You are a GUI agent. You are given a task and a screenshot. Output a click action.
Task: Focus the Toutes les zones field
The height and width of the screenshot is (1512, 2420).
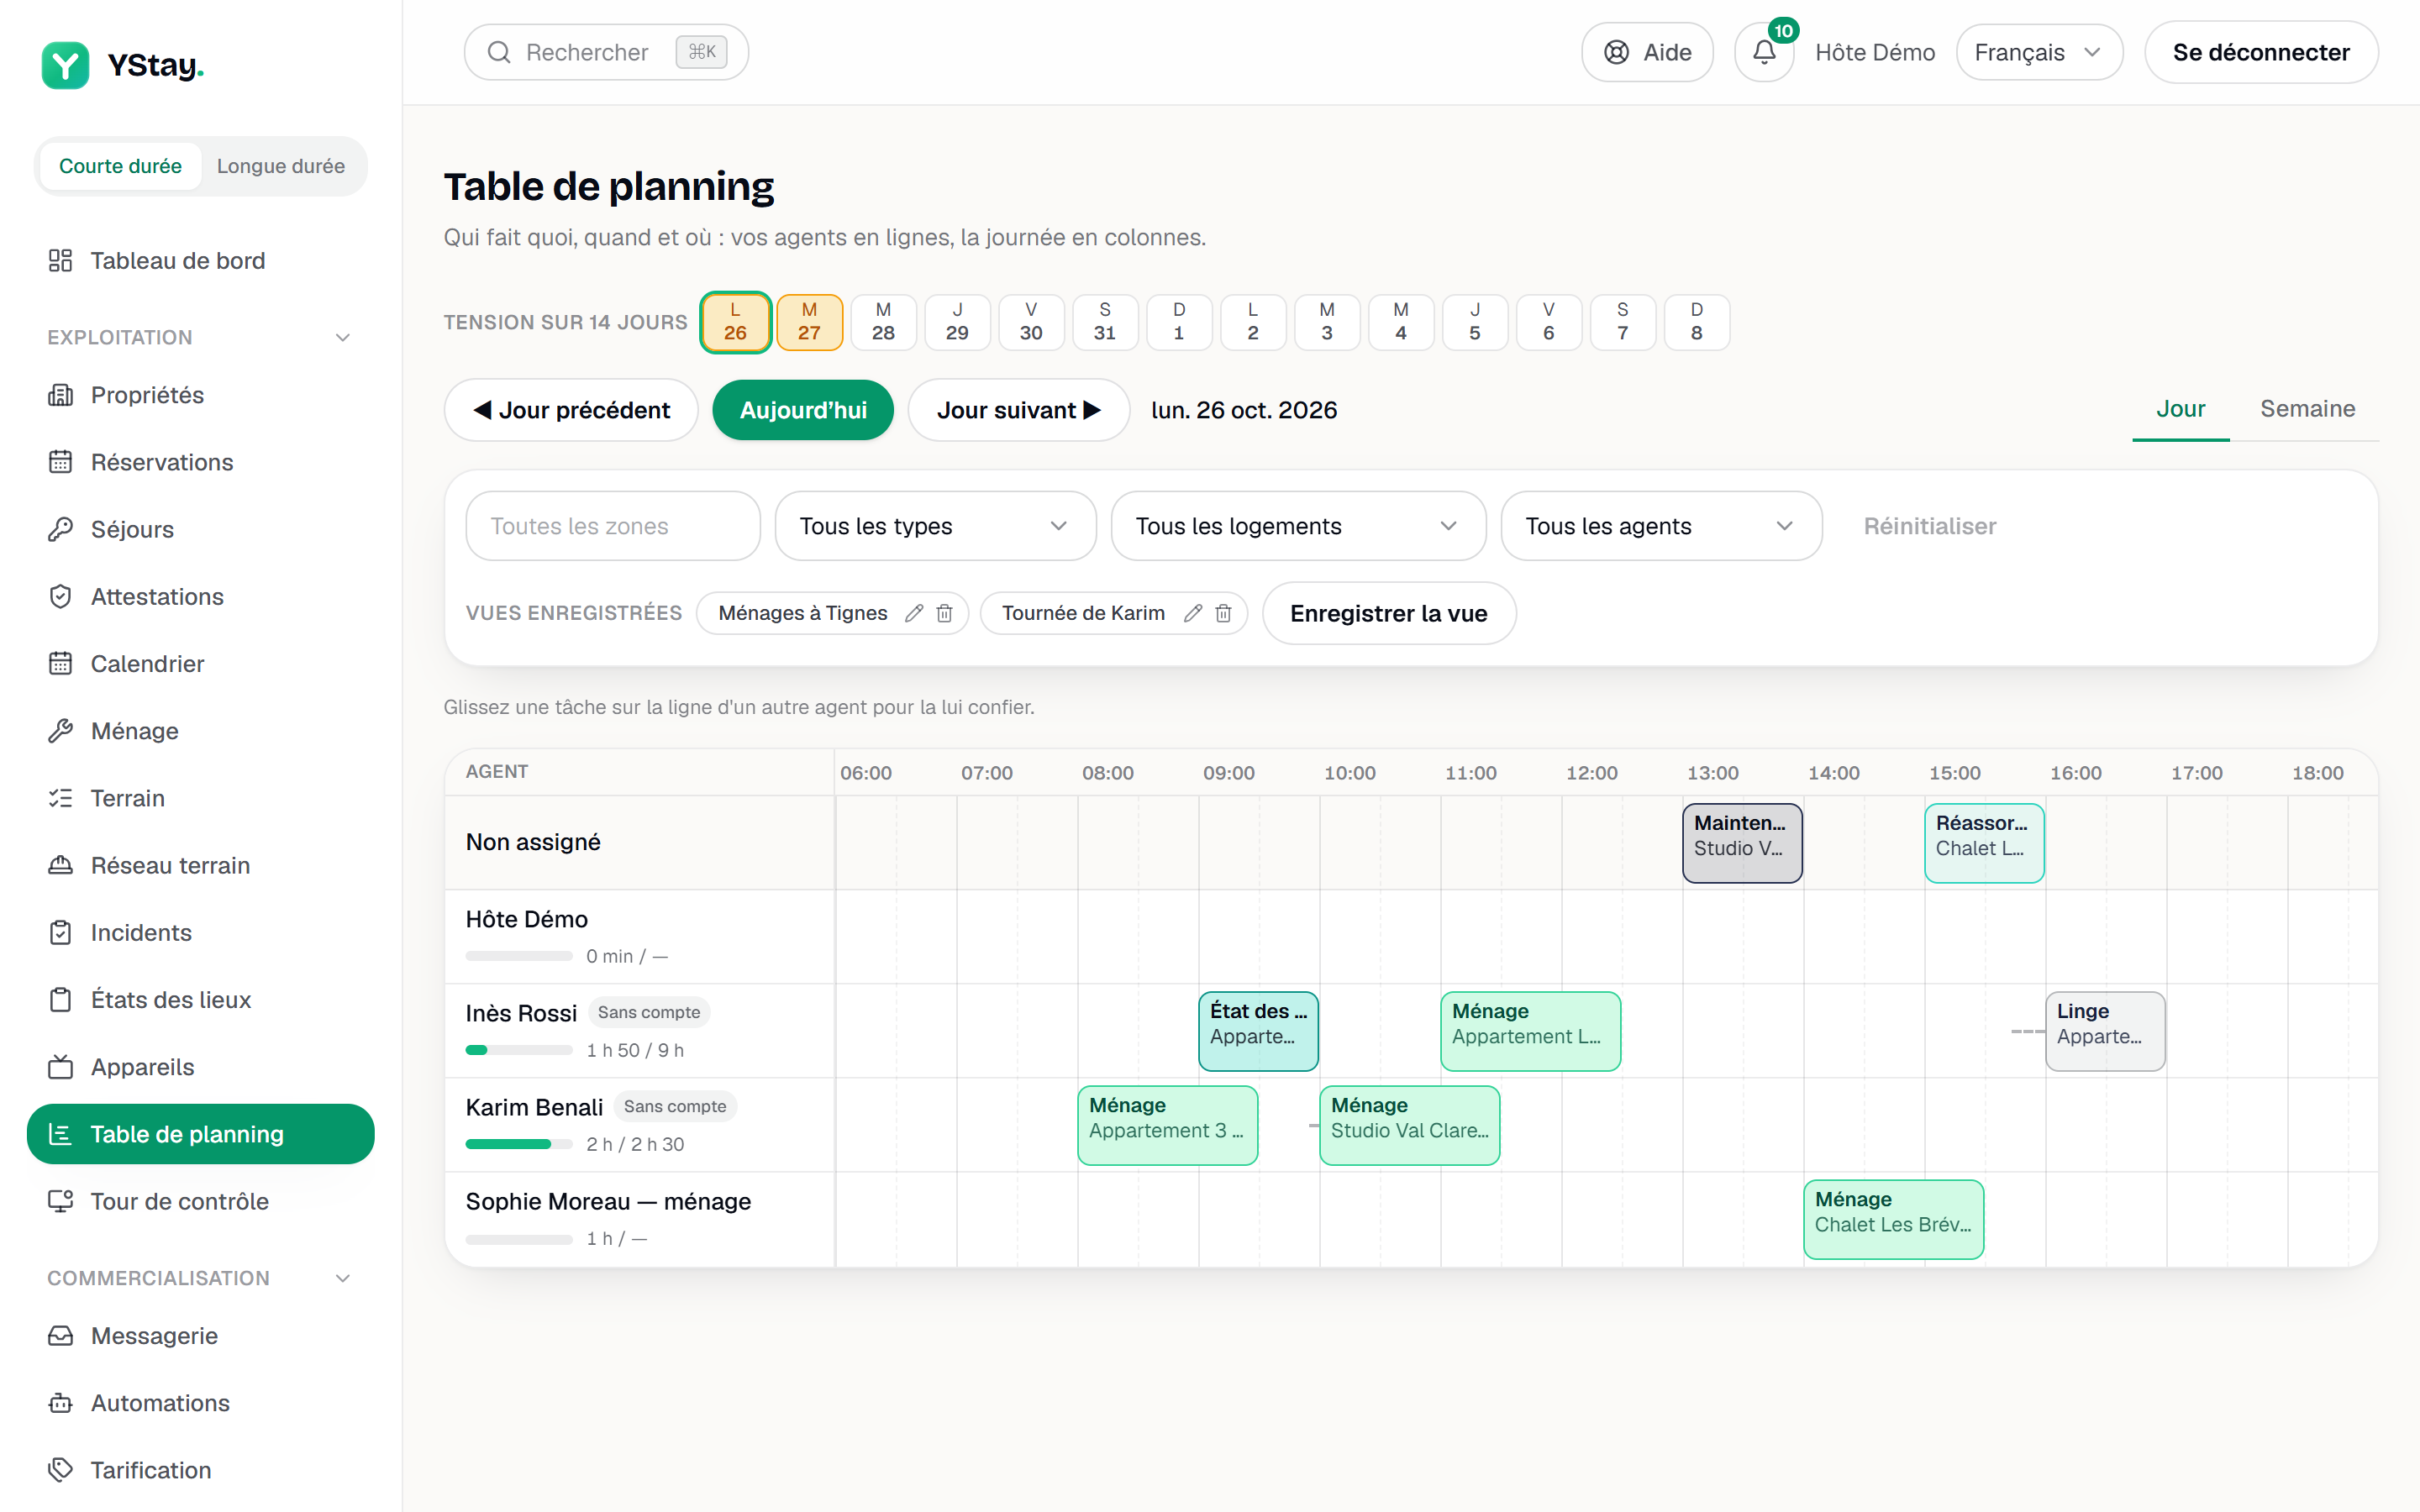coord(613,526)
